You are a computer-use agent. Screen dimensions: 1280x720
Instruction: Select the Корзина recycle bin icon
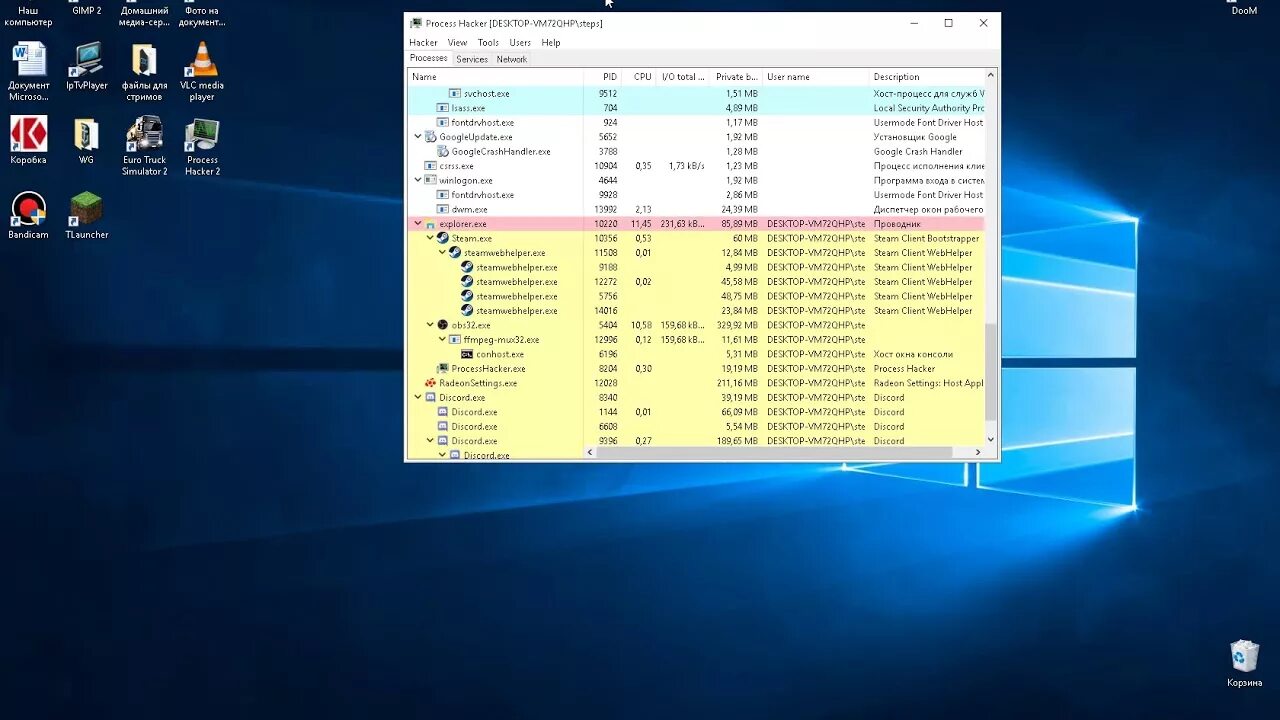(1245, 664)
